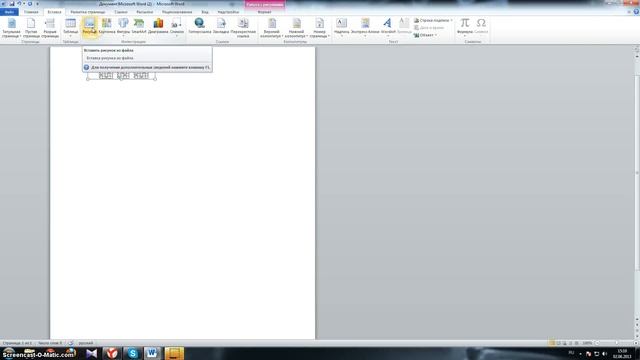This screenshot has width=640, height=360.
Task: Switch to the Page Layout (Разметка страницы) tab
Action: coord(88,12)
